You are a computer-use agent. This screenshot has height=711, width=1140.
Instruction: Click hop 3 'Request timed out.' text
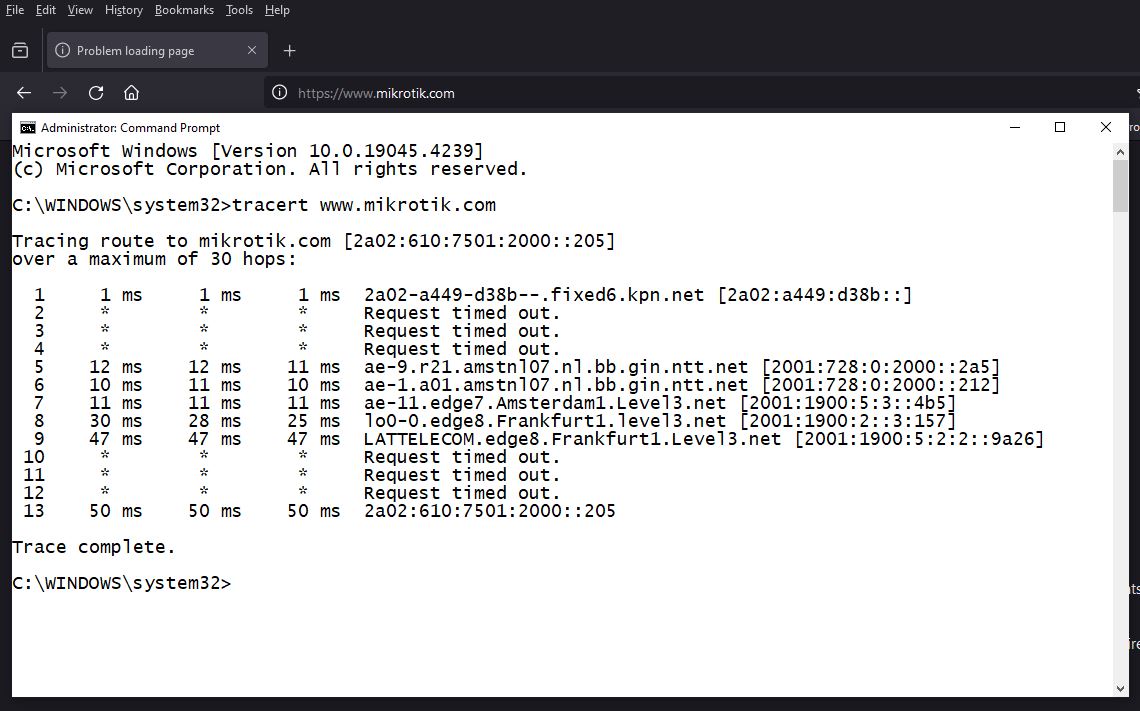[462, 332]
